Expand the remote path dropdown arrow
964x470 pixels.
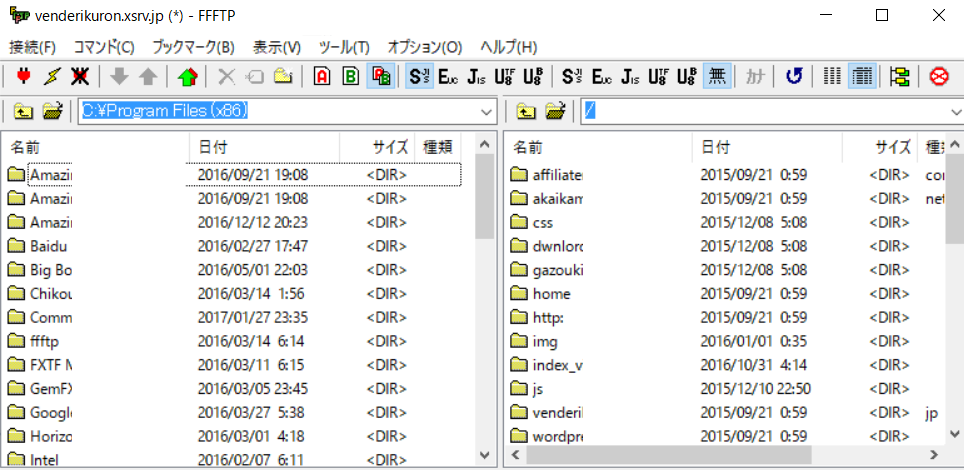955,112
